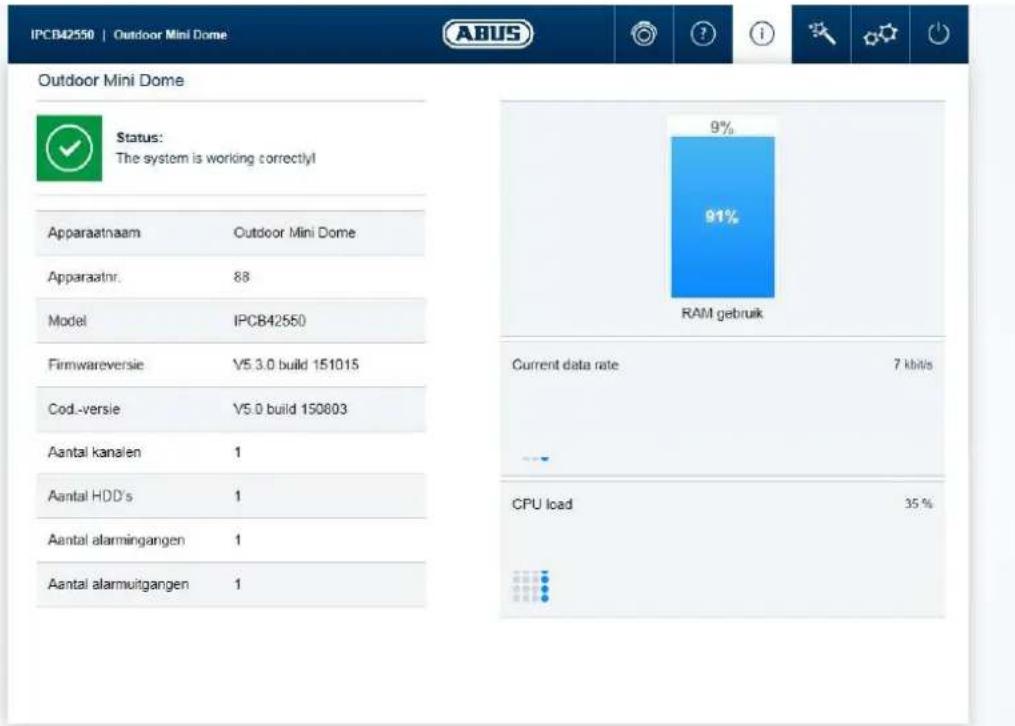Screen dimensions: 1015x726
Task: Click the Model value IPCB42550
Action: tap(269, 321)
